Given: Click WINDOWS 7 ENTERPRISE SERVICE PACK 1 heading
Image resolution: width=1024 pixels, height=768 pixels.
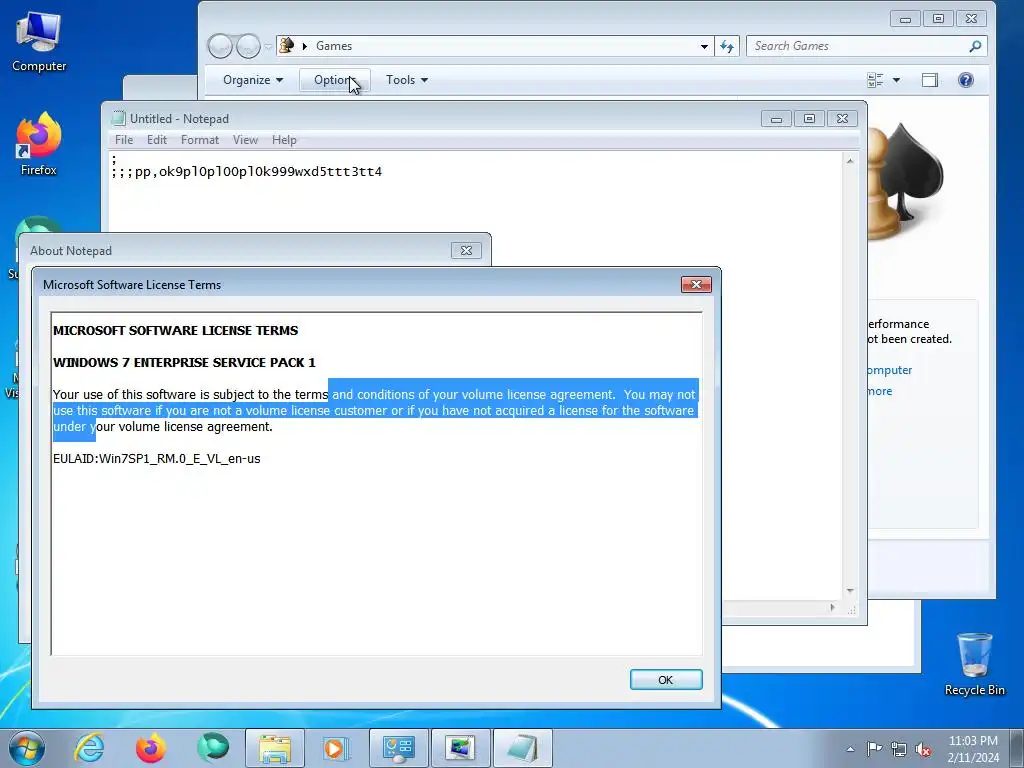Looking at the screenshot, I should point(184,362).
